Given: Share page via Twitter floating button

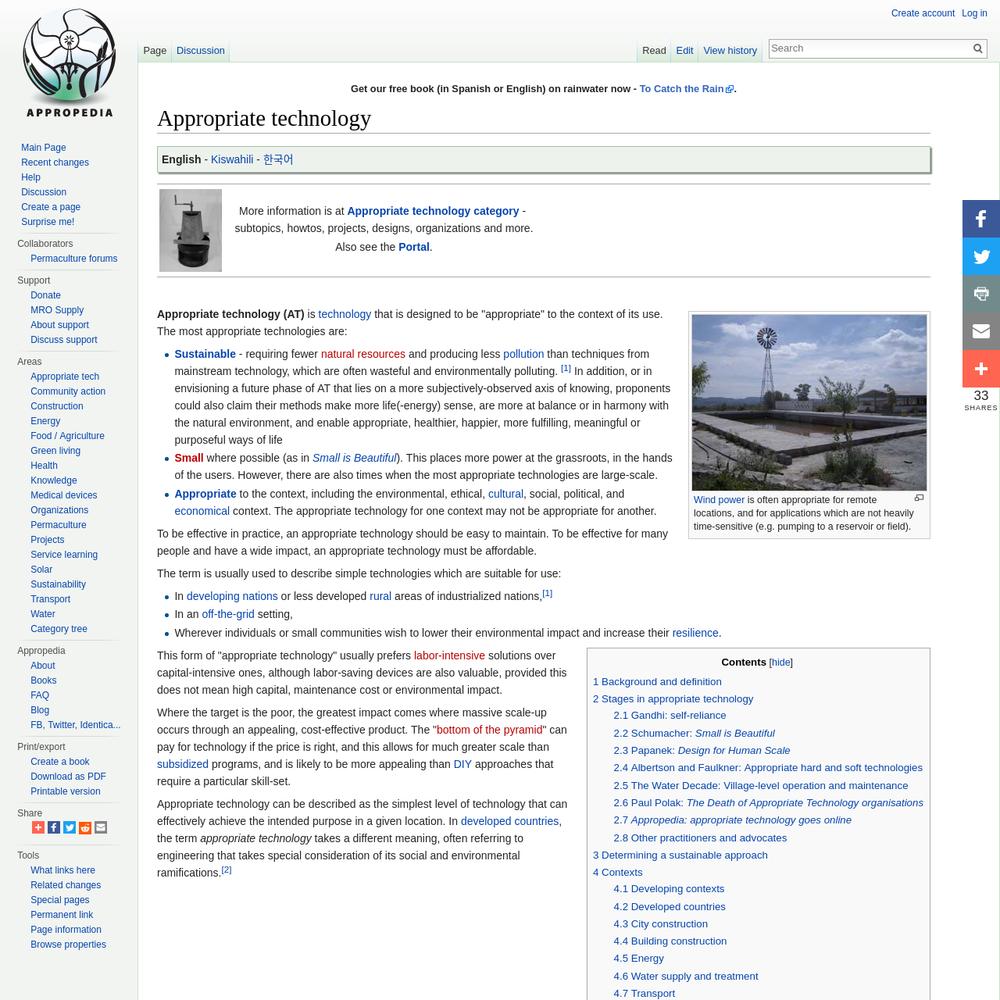Looking at the screenshot, I should point(981,256).
